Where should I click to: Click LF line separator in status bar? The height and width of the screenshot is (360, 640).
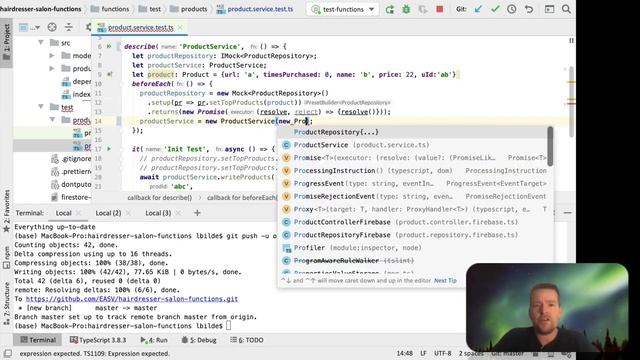click(423, 353)
